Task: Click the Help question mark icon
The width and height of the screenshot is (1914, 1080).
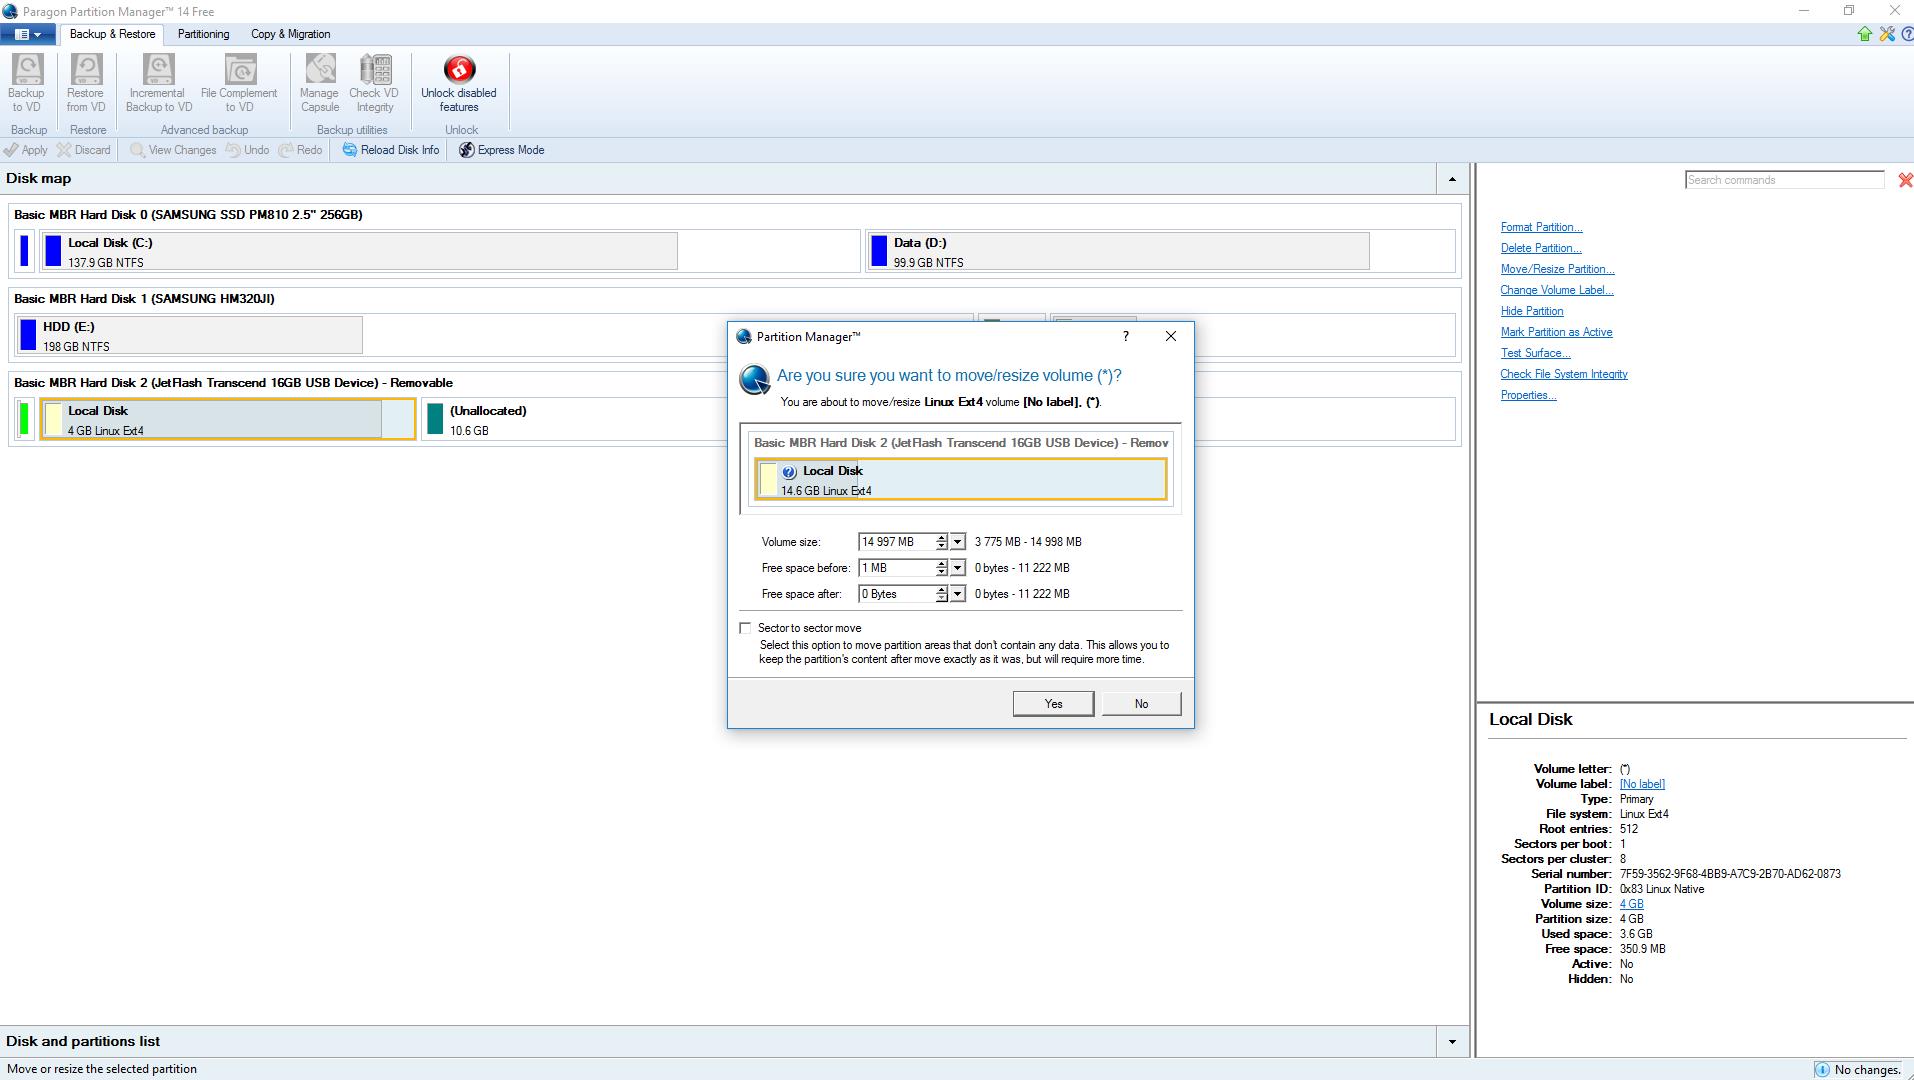Action: 1907,34
